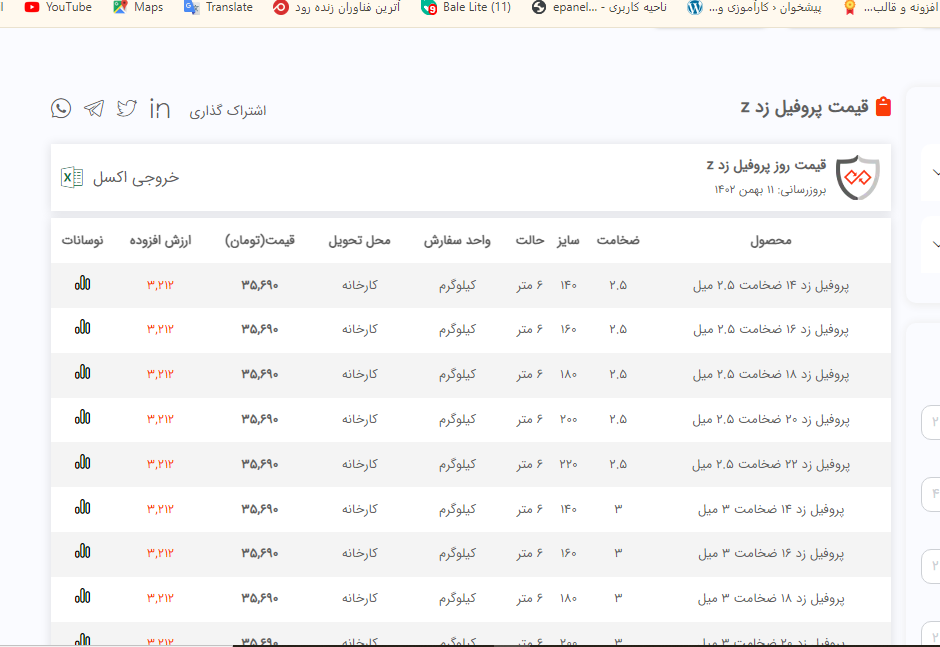Click the محصول column header
Image resolution: width=940 pixels, height=647 pixels.
(770, 241)
